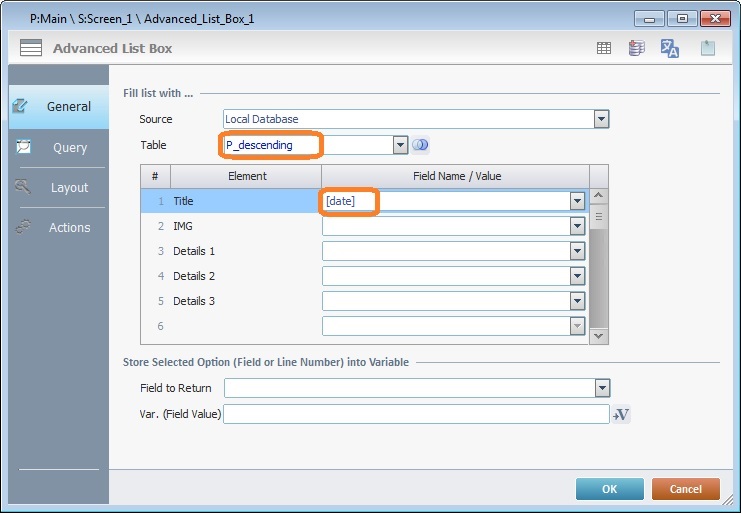Viewport: 741px width, 513px height.
Task: Expand the Source dropdown
Action: [x=601, y=119]
